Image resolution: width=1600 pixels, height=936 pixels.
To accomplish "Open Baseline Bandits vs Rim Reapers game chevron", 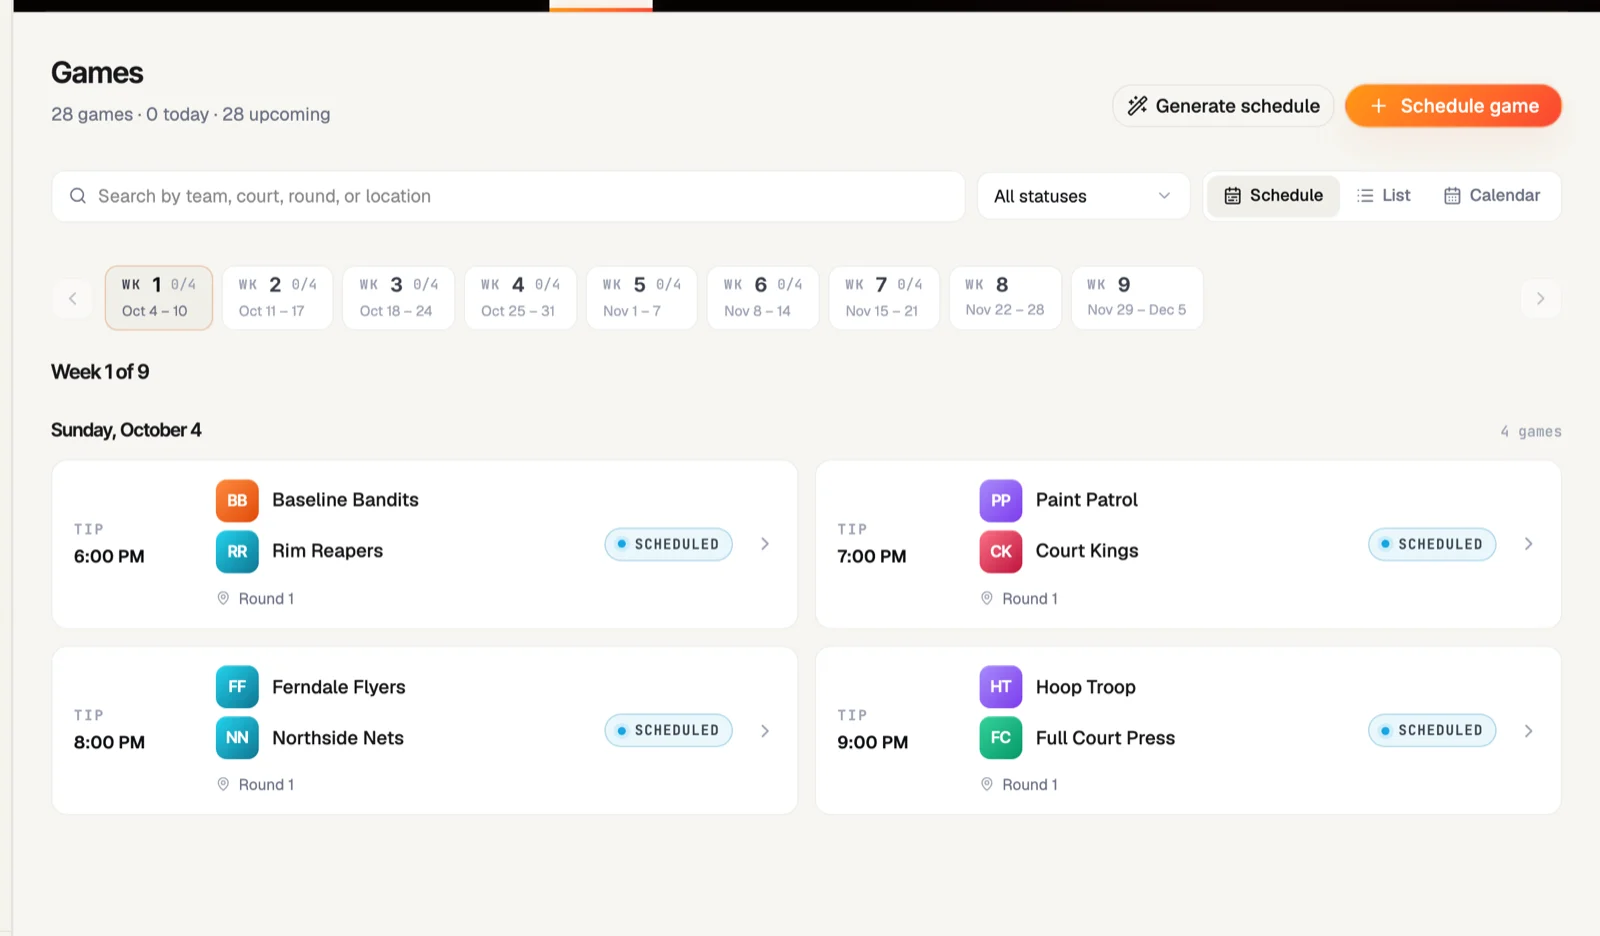I will pos(765,544).
